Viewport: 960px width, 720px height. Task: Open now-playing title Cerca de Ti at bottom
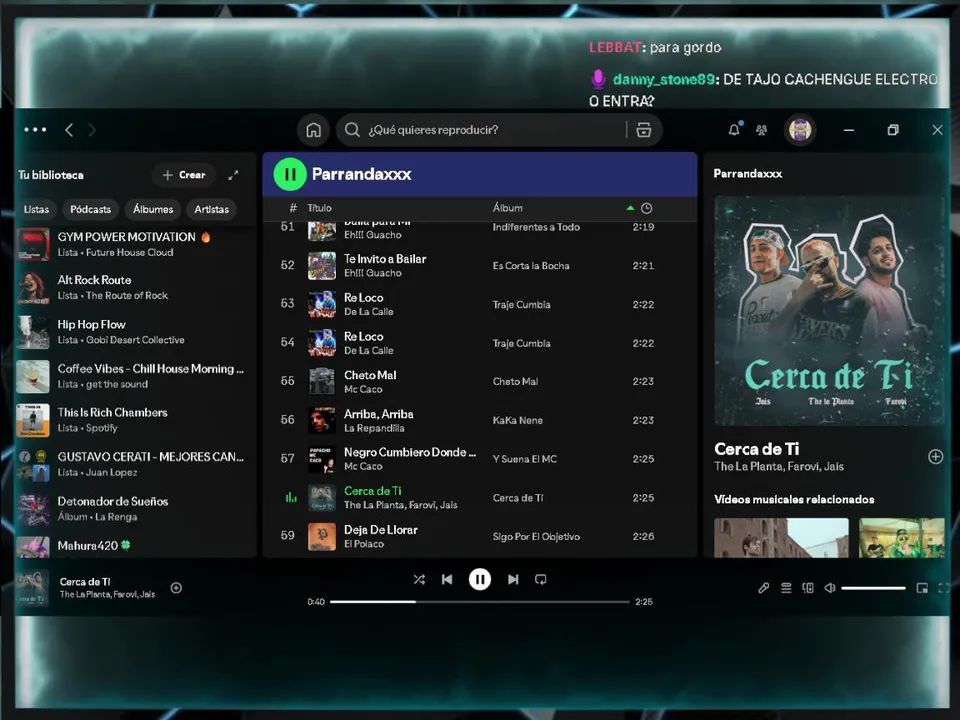[85, 582]
